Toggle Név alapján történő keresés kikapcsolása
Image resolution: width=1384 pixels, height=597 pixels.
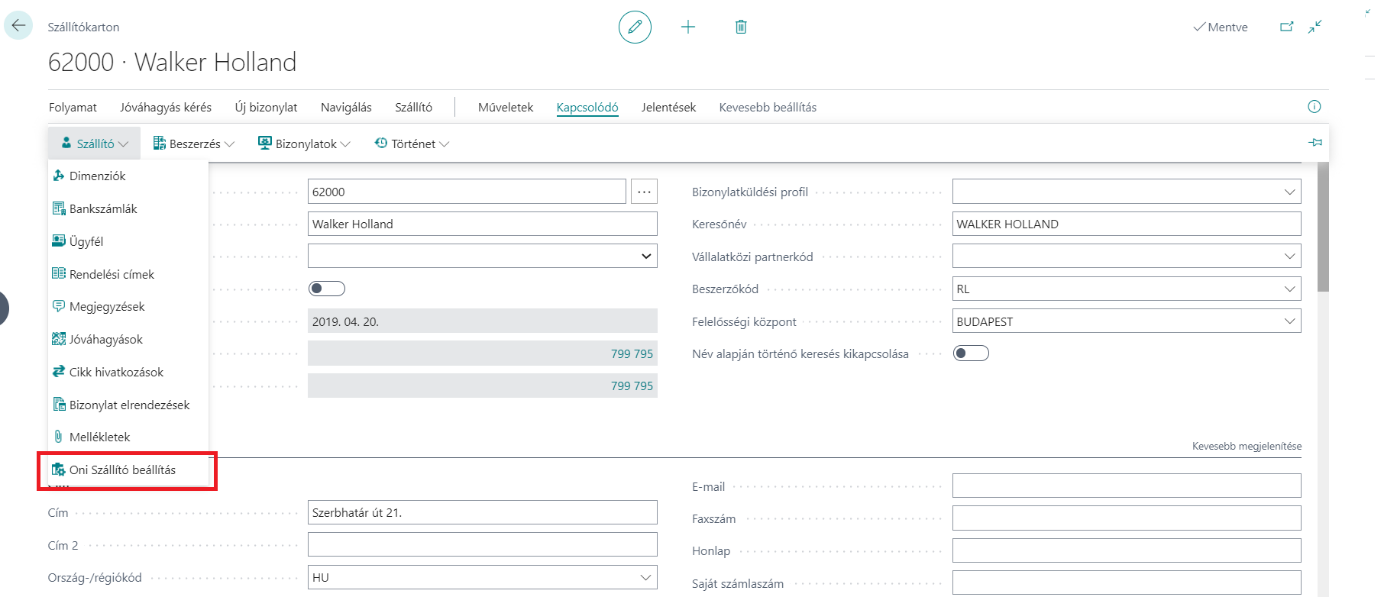pyautogui.click(x=970, y=353)
